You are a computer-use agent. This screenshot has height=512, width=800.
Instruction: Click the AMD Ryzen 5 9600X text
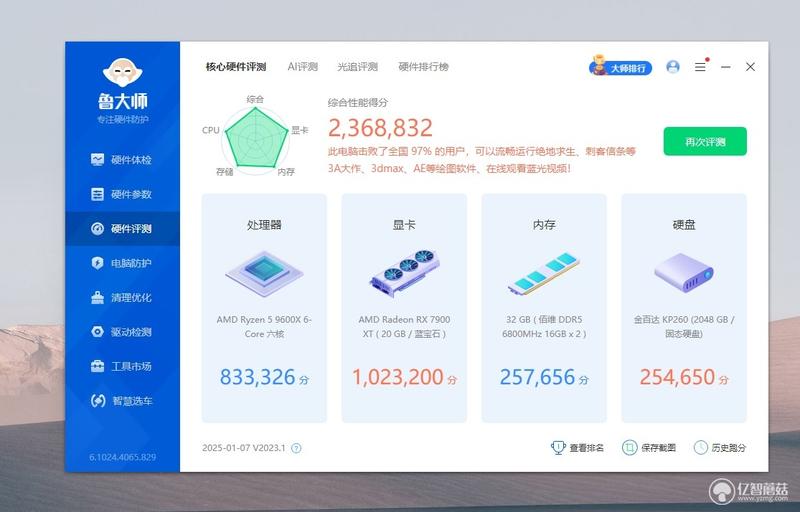click(264, 326)
